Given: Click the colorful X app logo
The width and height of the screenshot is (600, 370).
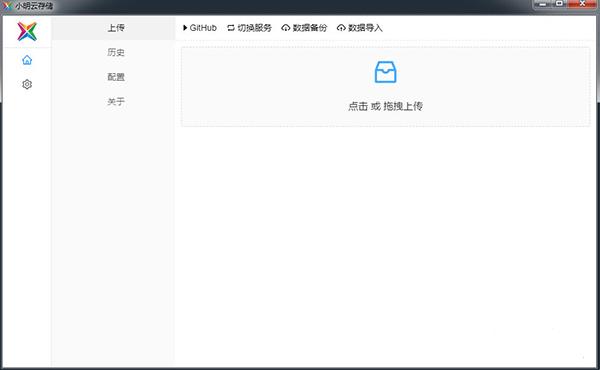Looking at the screenshot, I should point(27,31).
